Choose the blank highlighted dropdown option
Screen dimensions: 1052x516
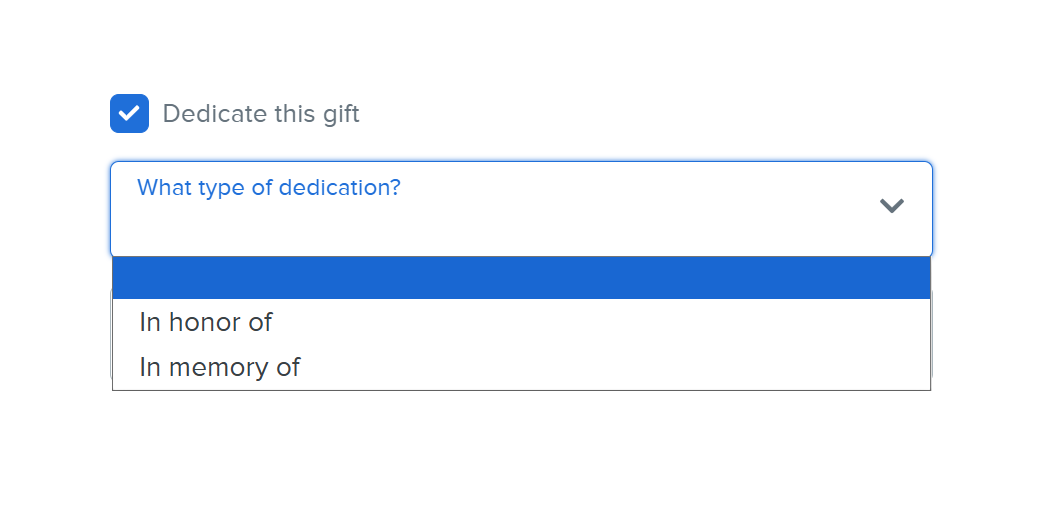[521, 278]
